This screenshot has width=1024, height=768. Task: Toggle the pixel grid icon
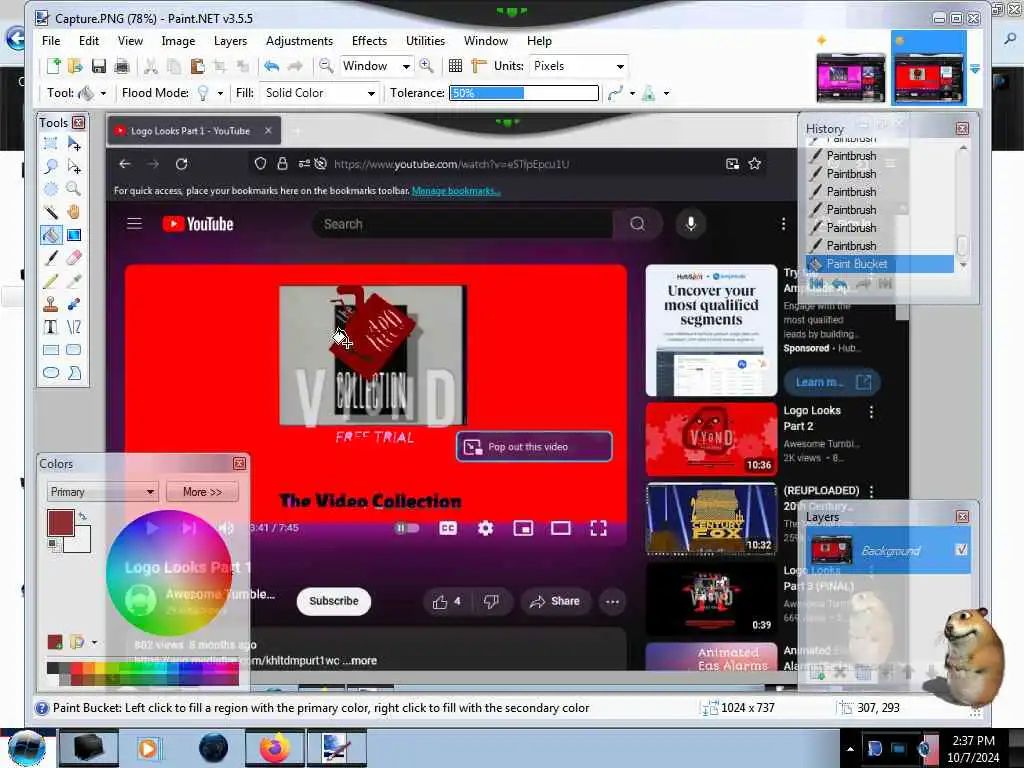tap(455, 66)
